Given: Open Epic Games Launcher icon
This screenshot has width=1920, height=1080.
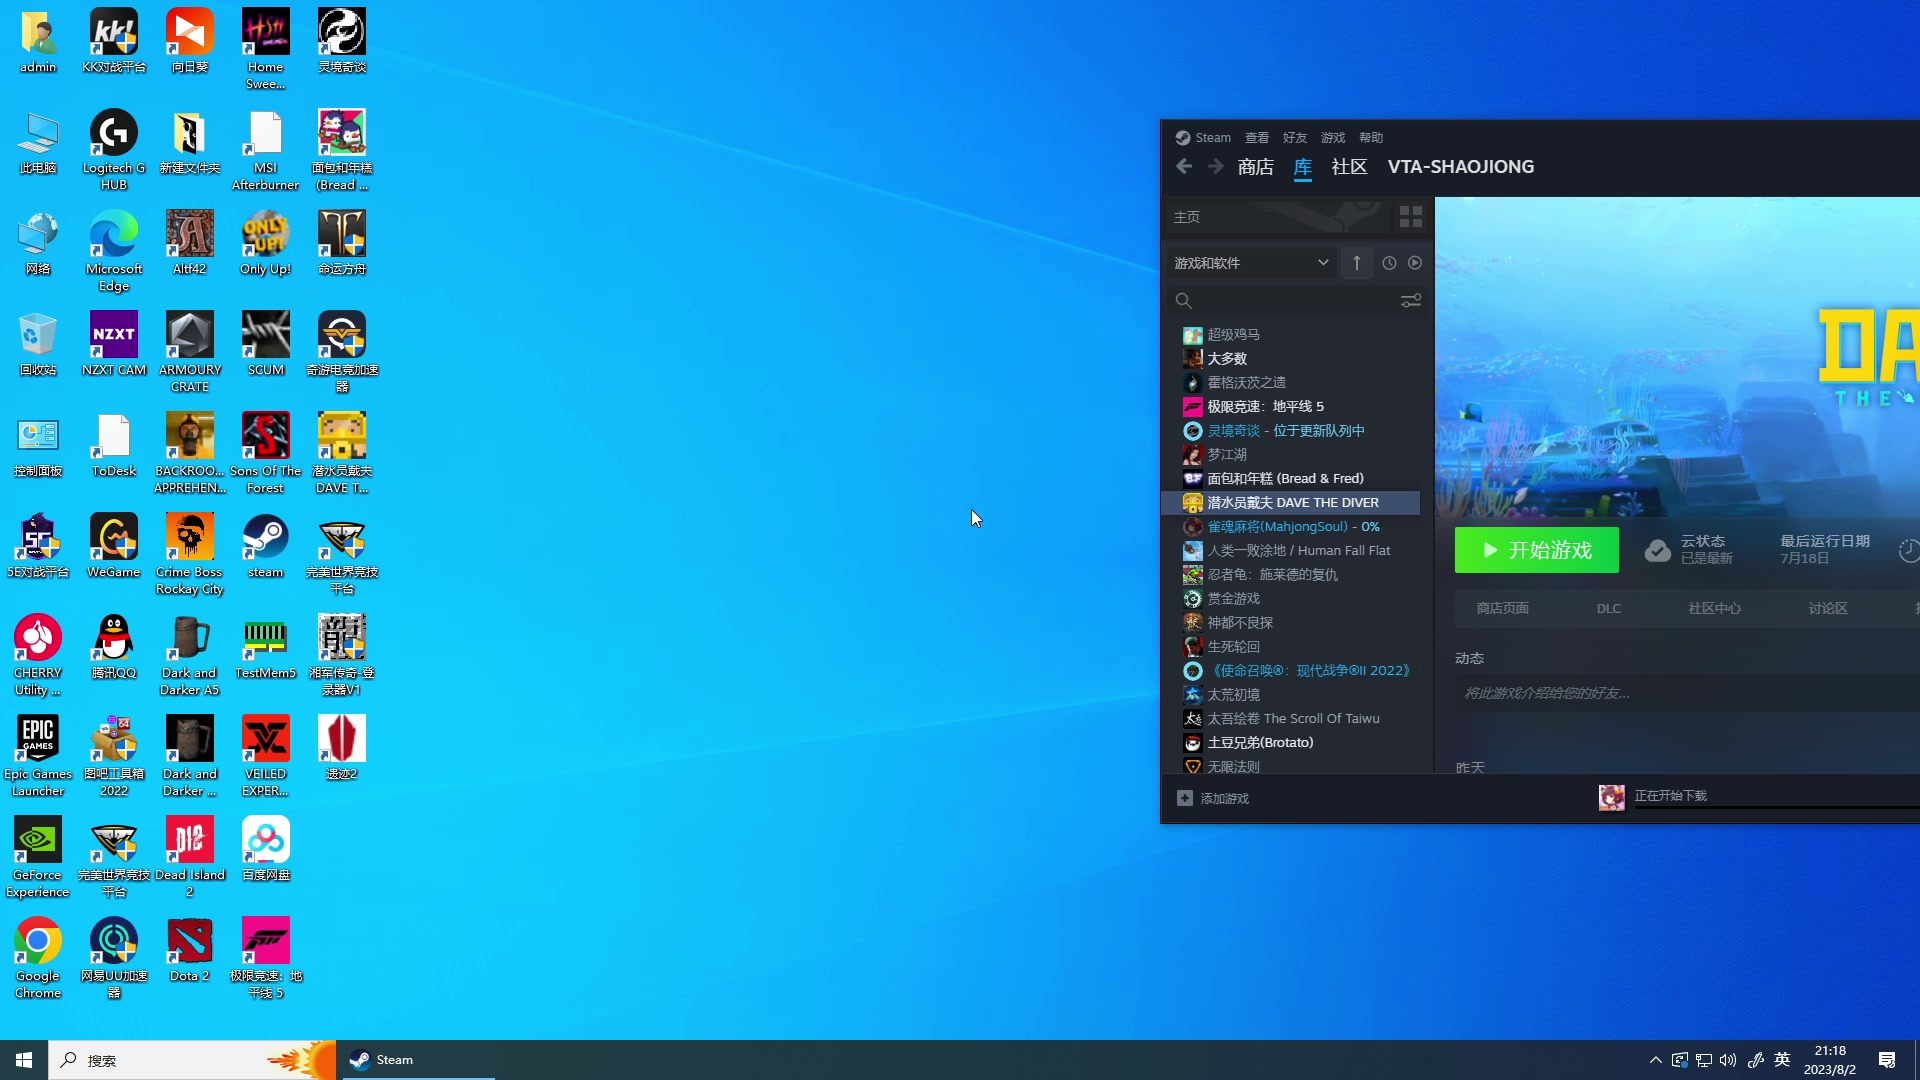Looking at the screenshot, I should (38, 756).
